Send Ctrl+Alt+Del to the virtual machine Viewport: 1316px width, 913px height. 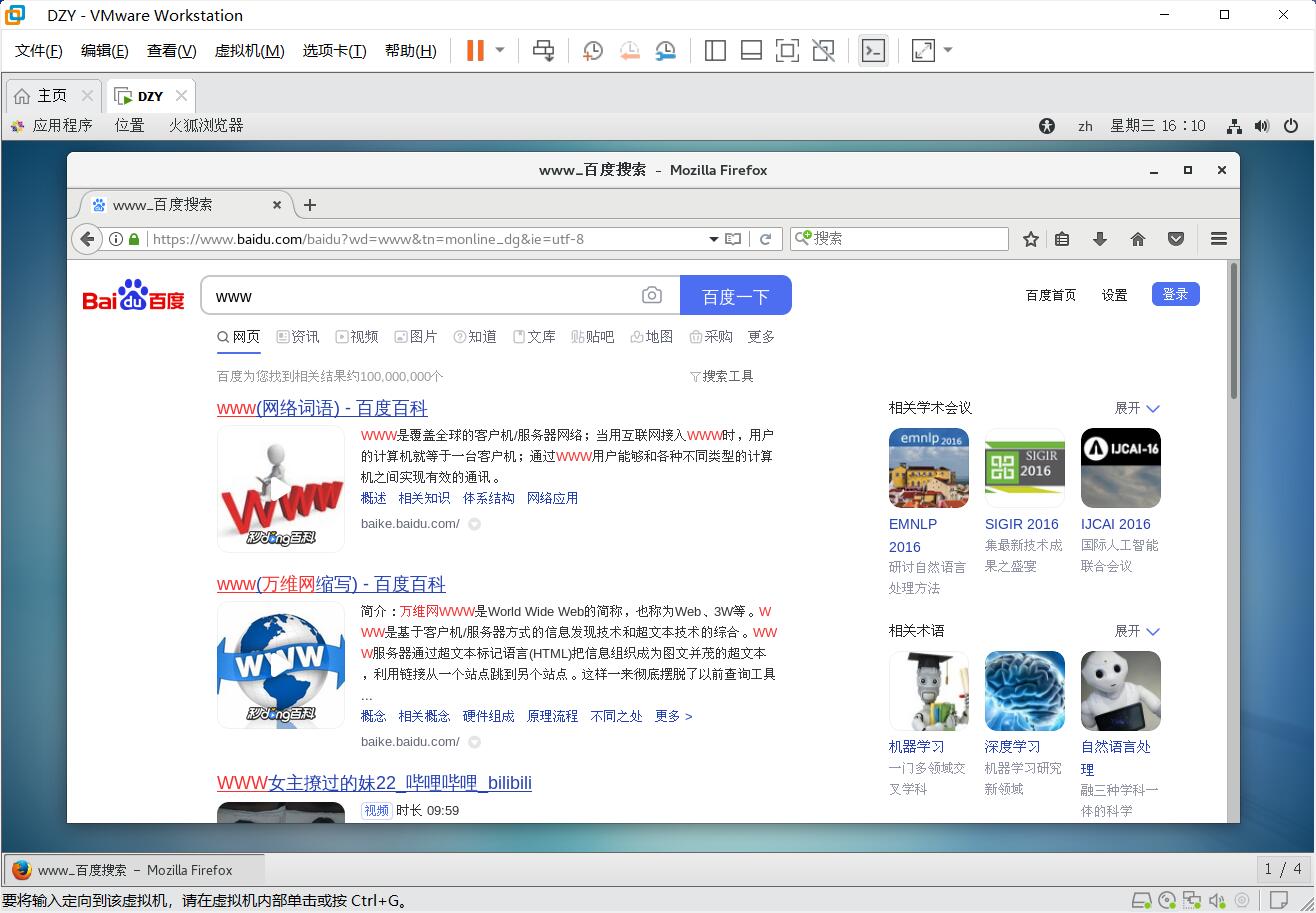pyautogui.click(x=544, y=50)
